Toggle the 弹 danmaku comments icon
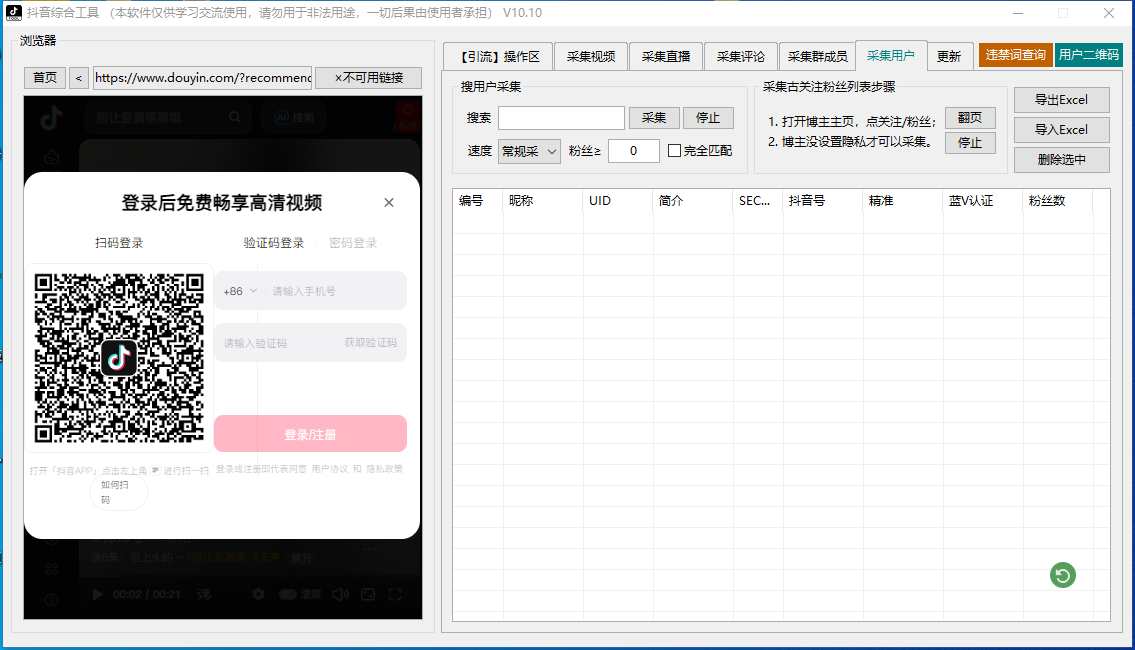Image resolution: width=1135 pixels, height=650 pixels. (204, 595)
